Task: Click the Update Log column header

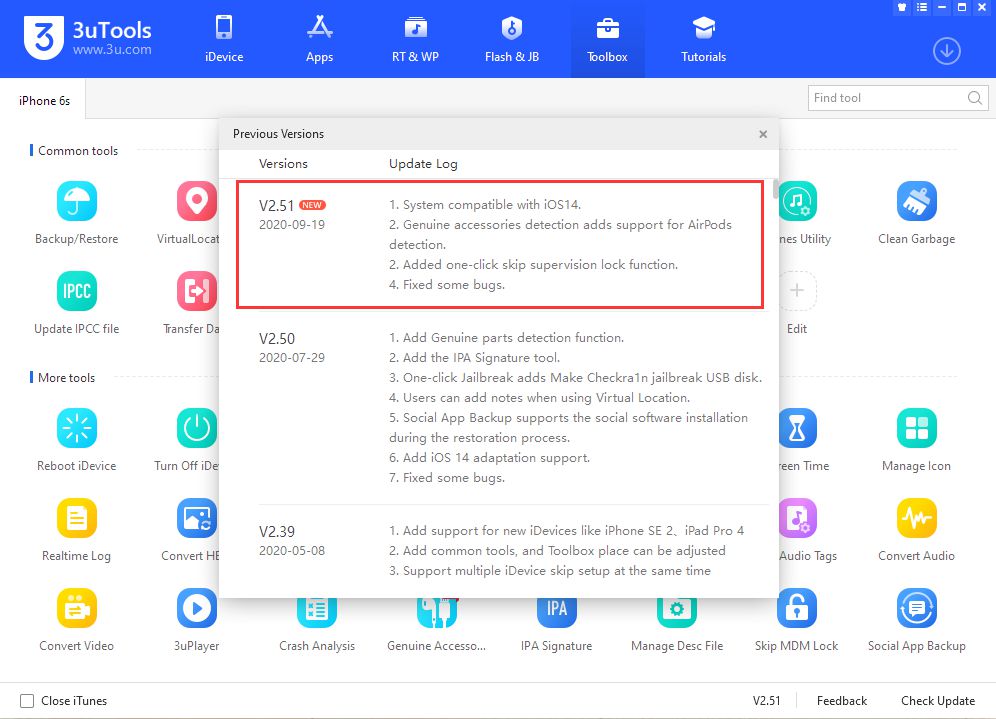Action: pos(423,164)
